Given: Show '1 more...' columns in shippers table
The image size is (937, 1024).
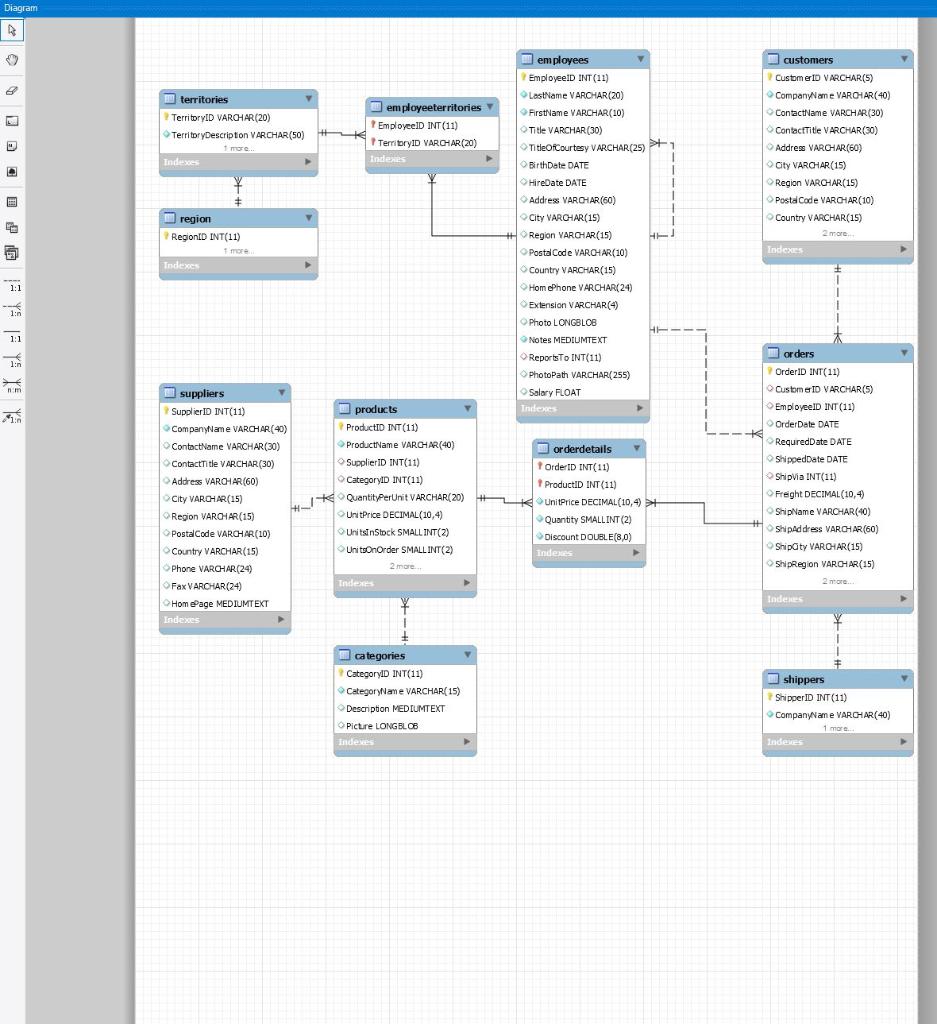Looking at the screenshot, I should coord(838,729).
